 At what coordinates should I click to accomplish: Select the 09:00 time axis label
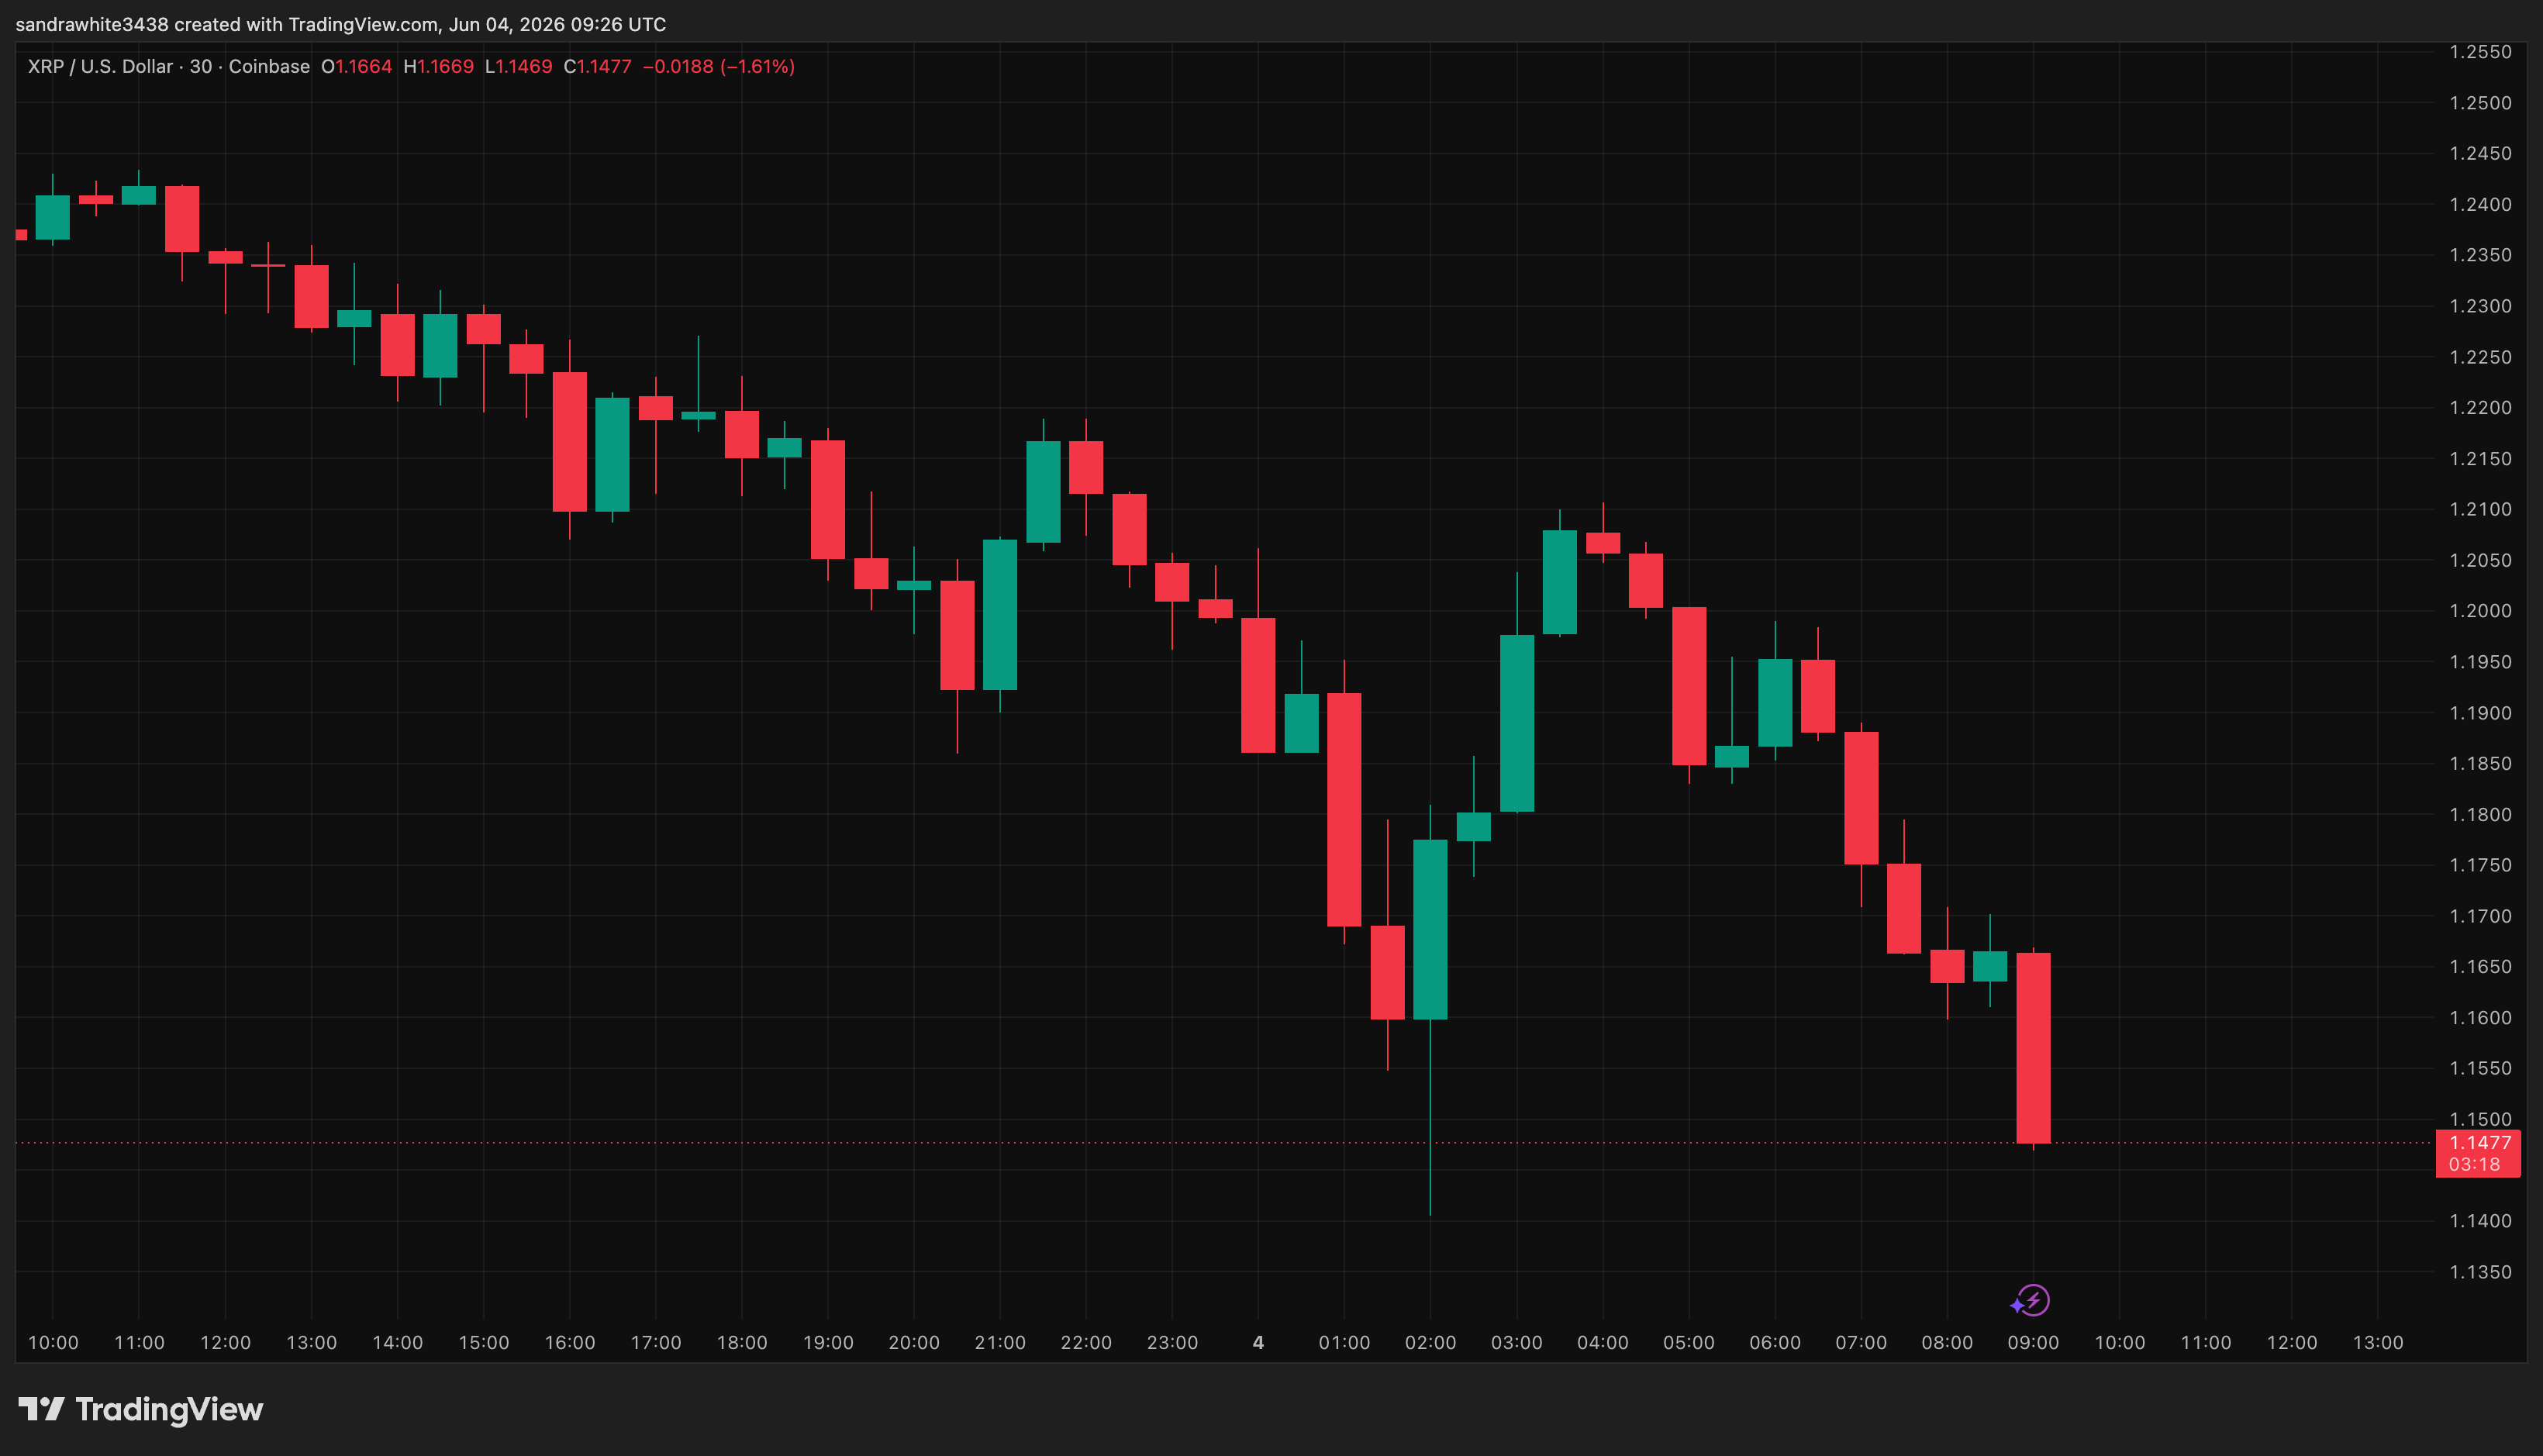[2033, 1343]
